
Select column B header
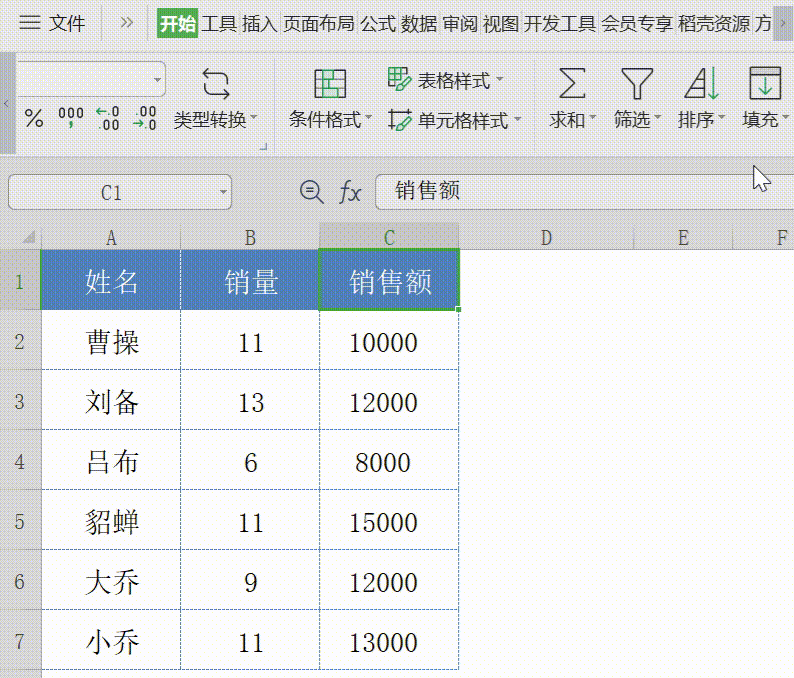click(x=250, y=237)
